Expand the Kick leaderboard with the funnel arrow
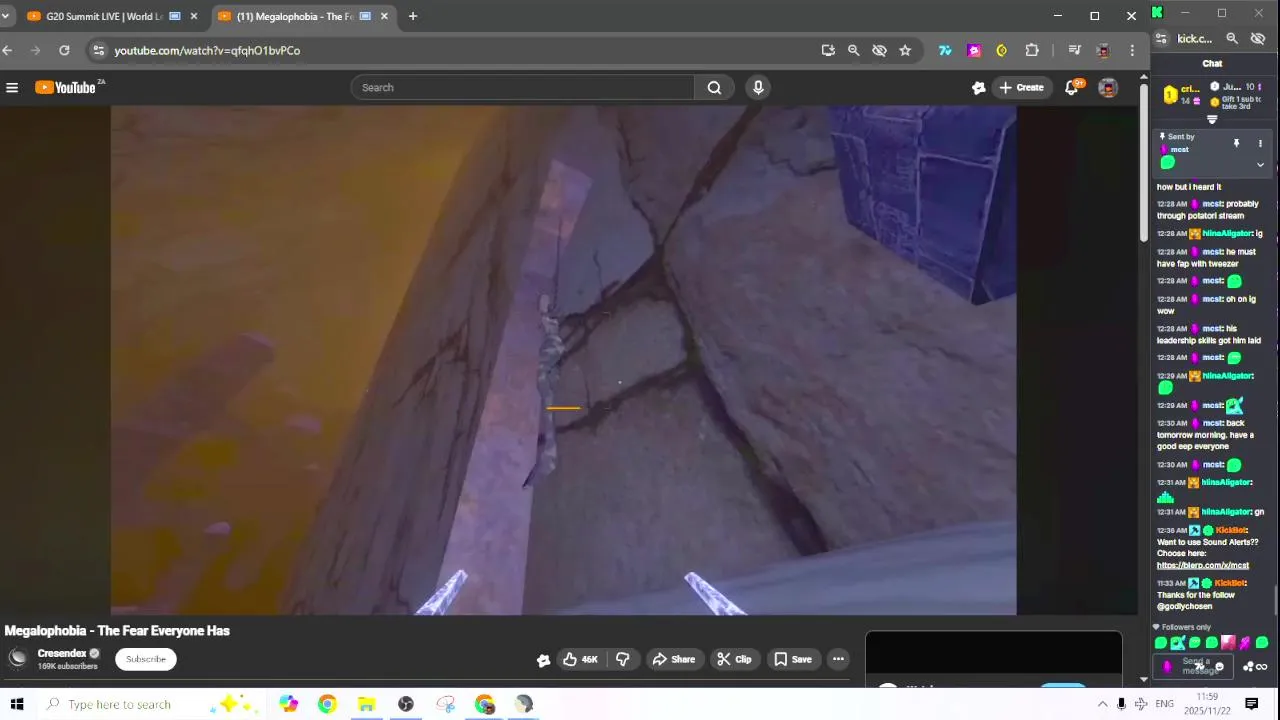The width and height of the screenshot is (1280, 720). click(1212, 120)
